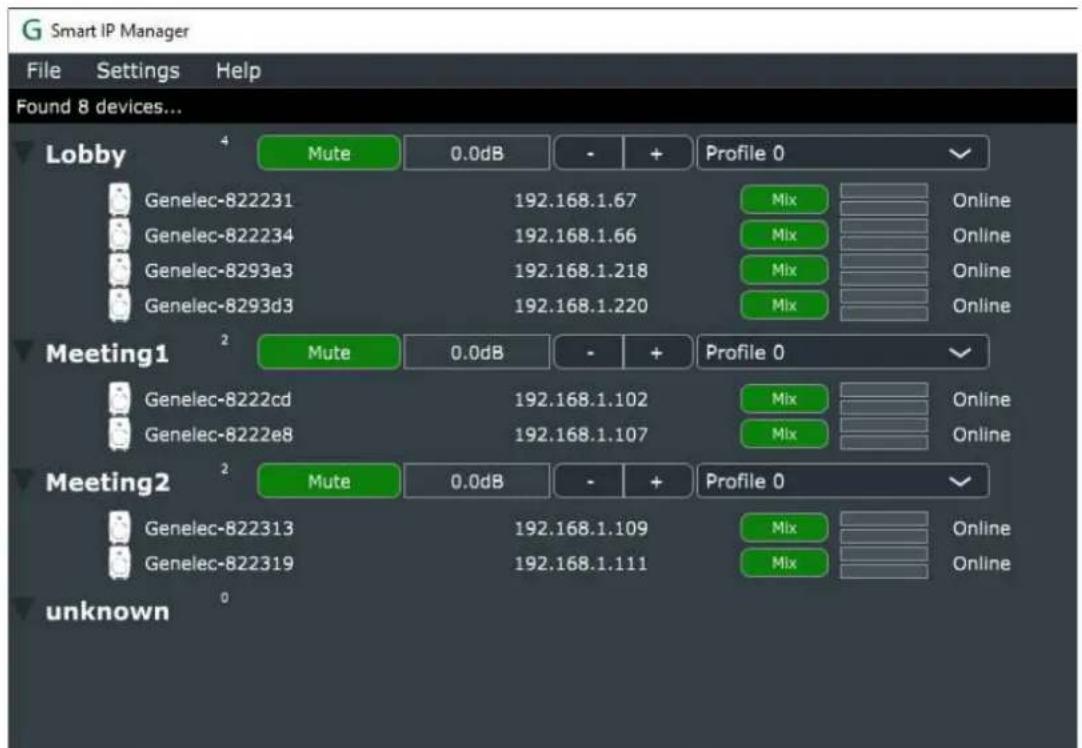The width and height of the screenshot is (1082, 748).
Task: Select the Lobby zone heading
Action: click(86, 155)
